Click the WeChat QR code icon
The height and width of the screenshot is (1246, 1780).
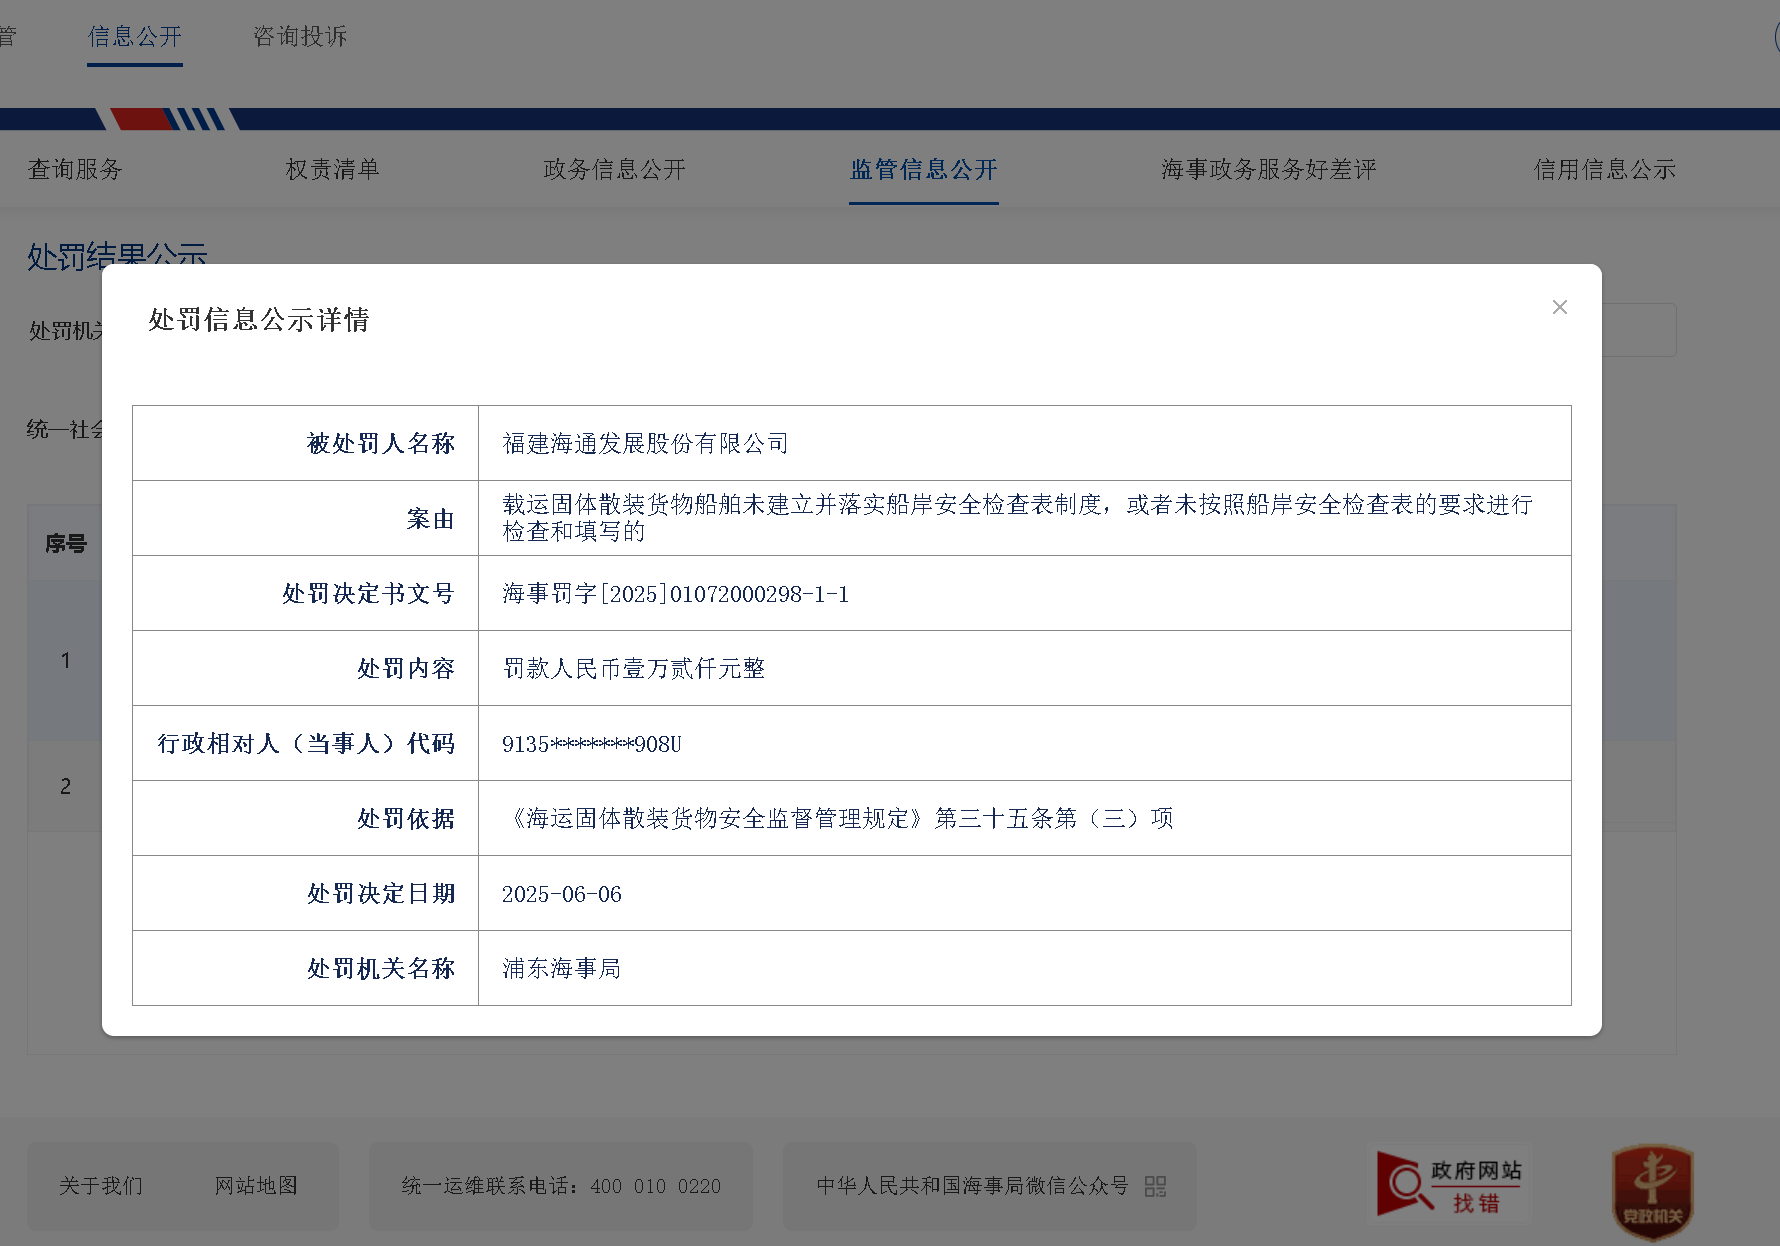coord(1155,1186)
